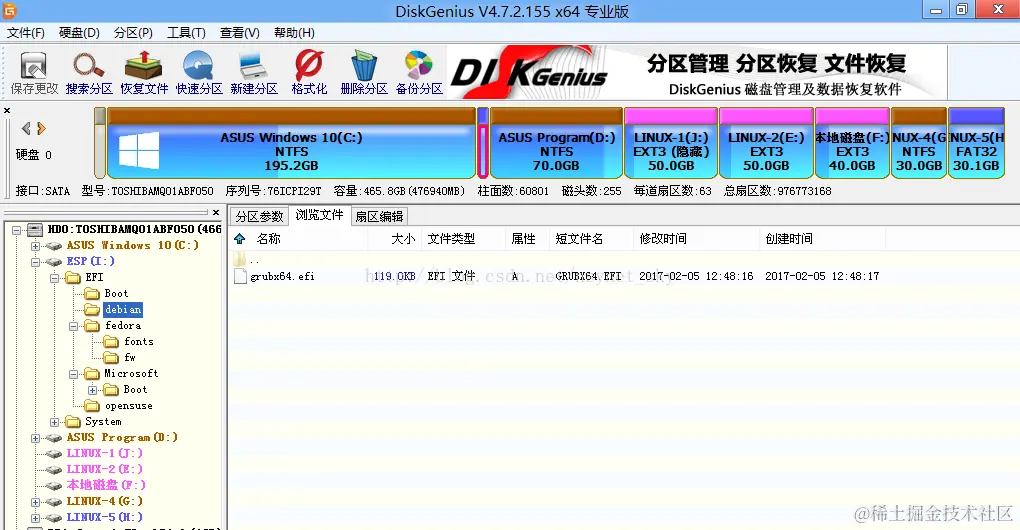Close the disk map panel
Viewport: 1020px width, 530px height.
coord(7,111)
